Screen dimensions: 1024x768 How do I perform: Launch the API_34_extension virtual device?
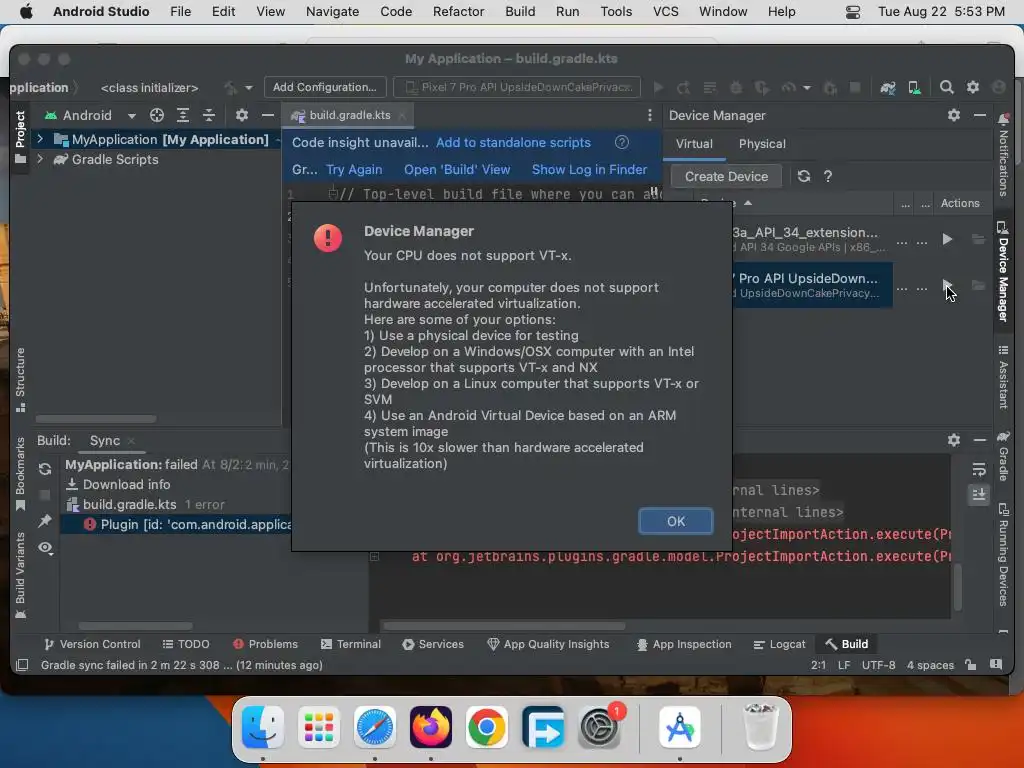(x=947, y=240)
